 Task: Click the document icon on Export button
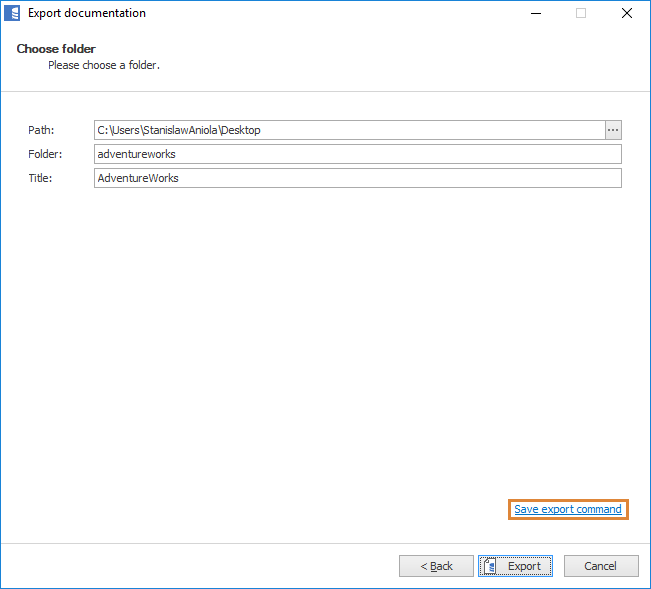pyautogui.click(x=490, y=566)
